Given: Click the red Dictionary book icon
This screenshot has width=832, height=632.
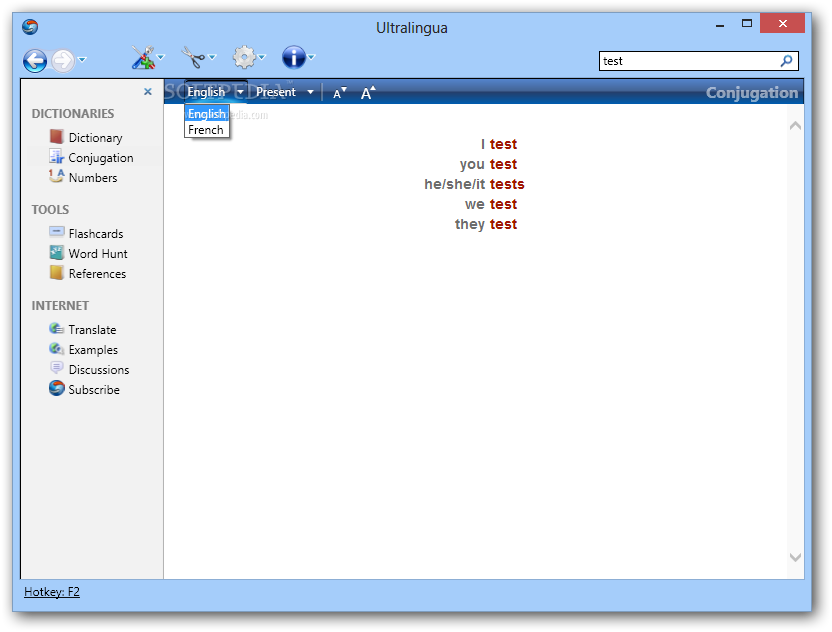Looking at the screenshot, I should [56, 137].
